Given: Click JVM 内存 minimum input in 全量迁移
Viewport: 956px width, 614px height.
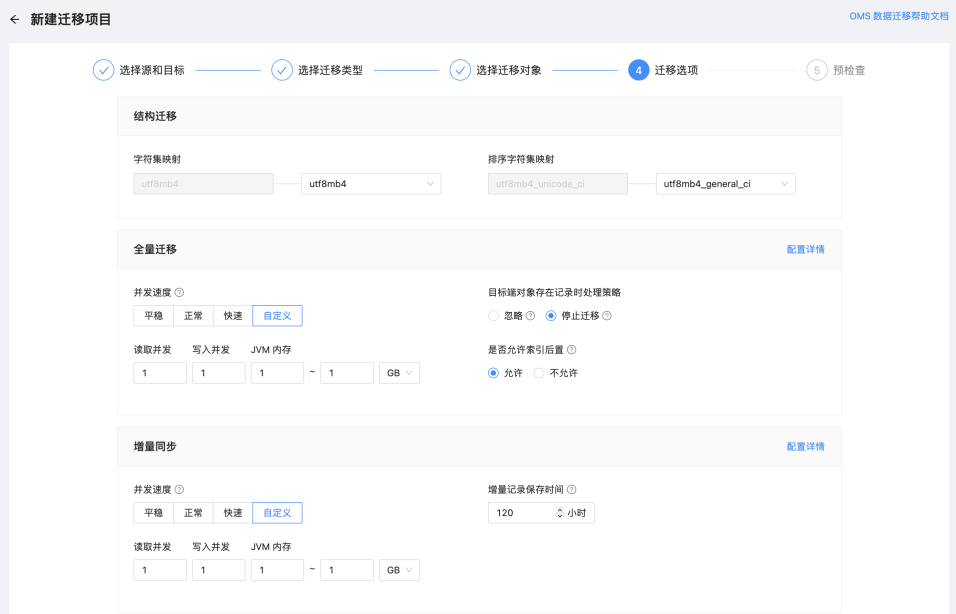Looking at the screenshot, I should click(277, 373).
